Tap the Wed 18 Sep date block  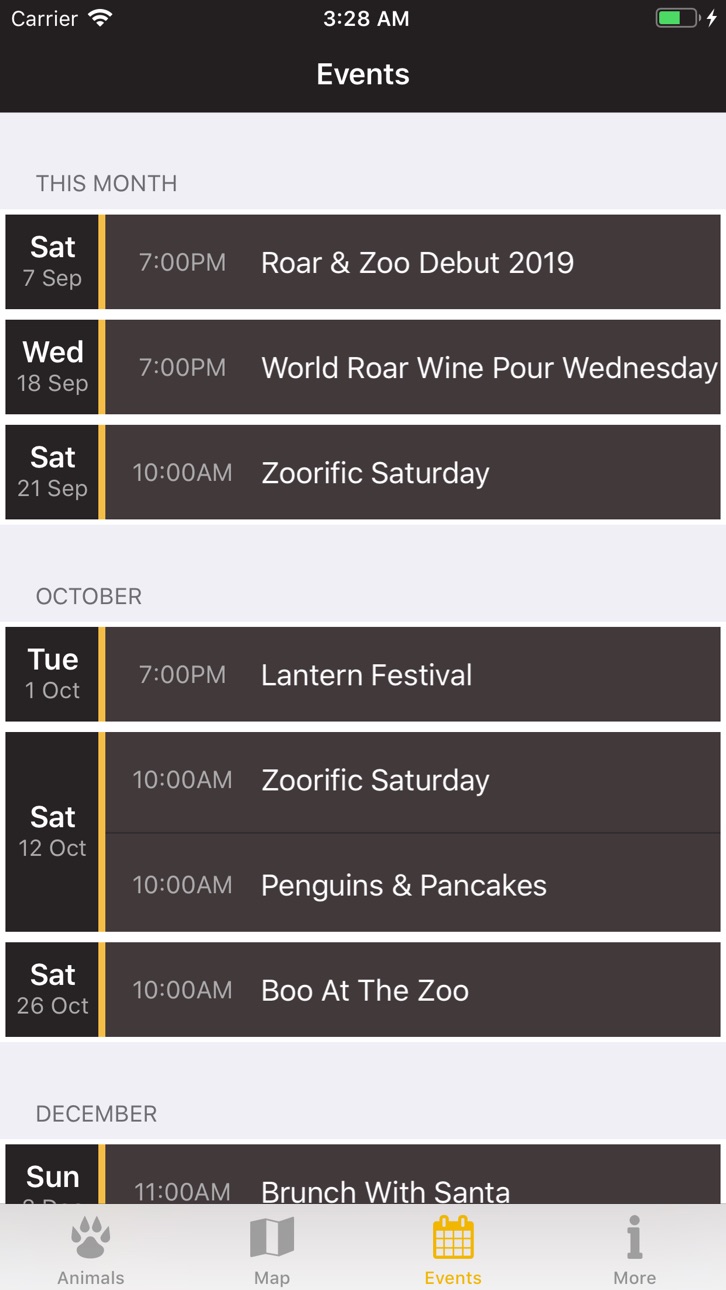coord(52,367)
